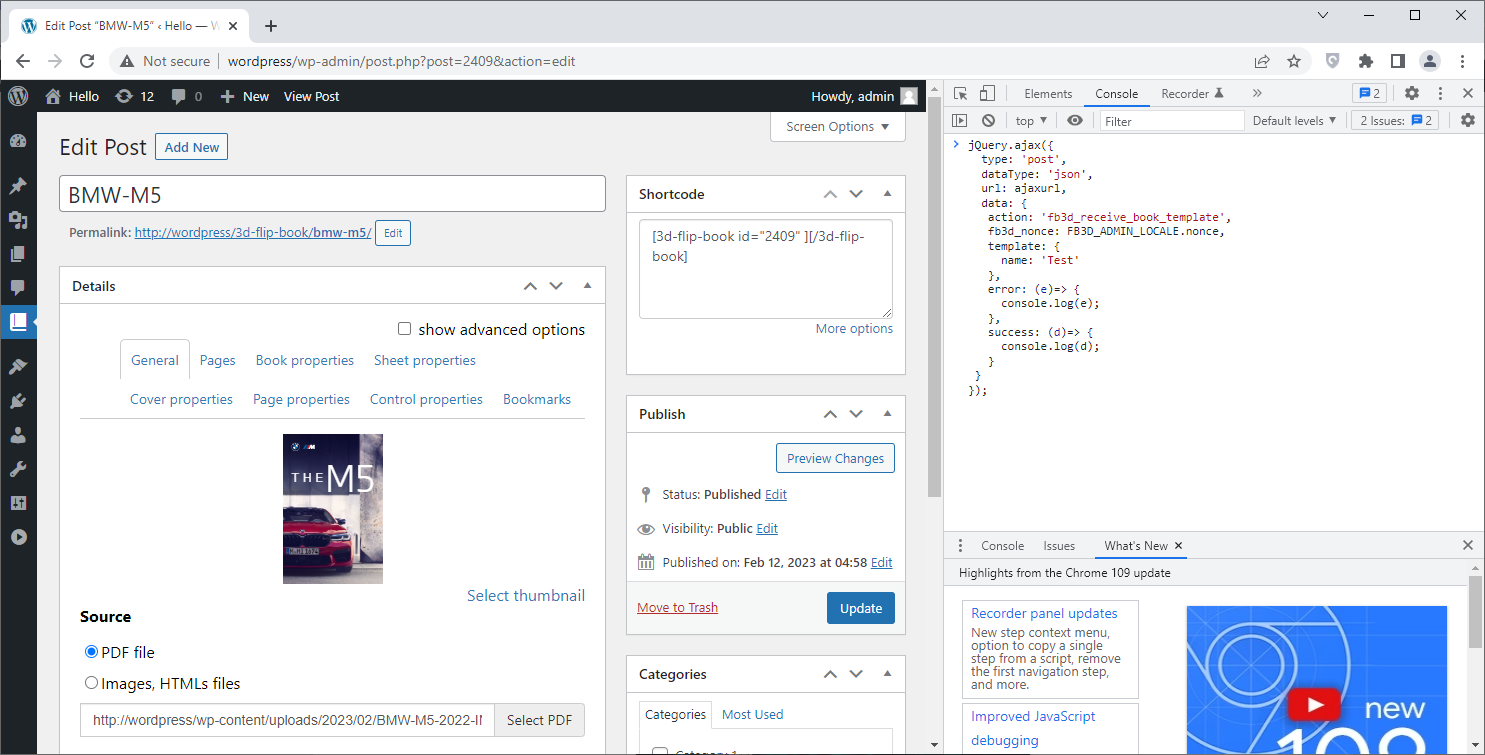Click the post title field BMW-M5
This screenshot has width=1485, height=755.
click(333, 194)
